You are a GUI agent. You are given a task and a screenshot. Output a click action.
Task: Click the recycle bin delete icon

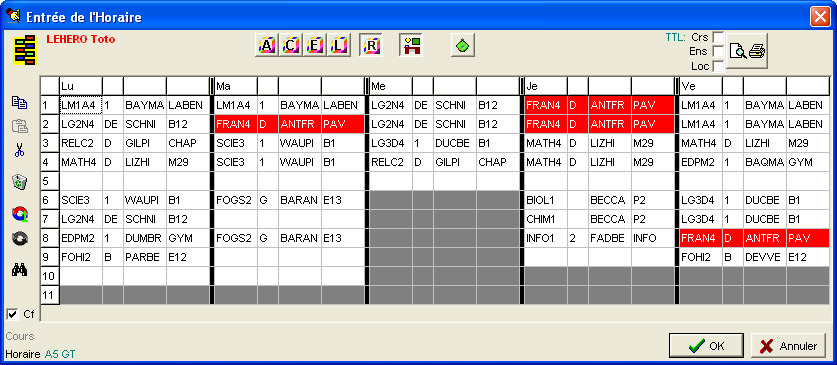(x=19, y=182)
